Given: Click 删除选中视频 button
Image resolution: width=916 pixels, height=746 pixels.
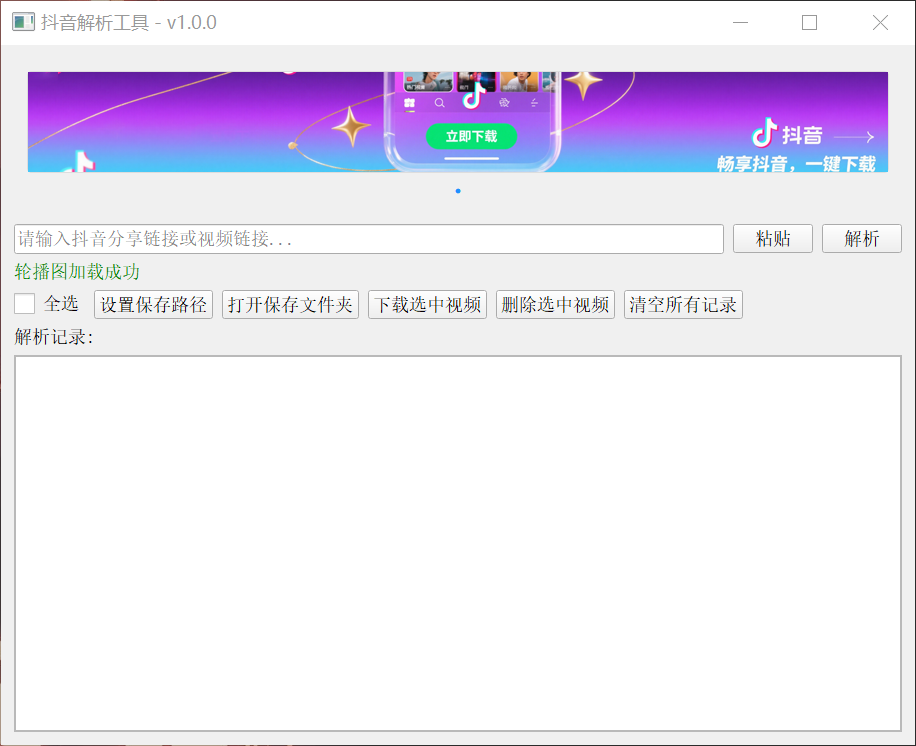Looking at the screenshot, I should 555,304.
